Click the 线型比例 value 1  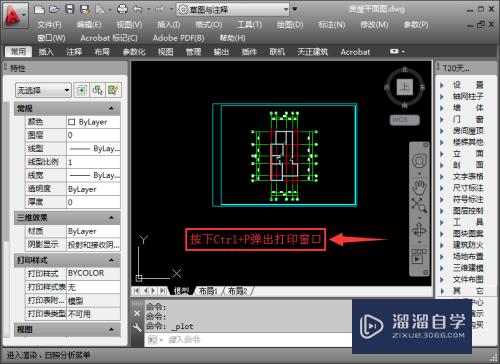(93, 162)
